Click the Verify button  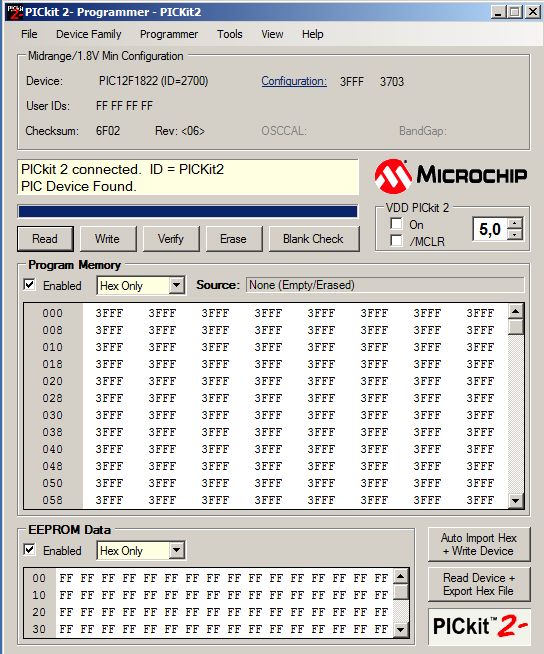(x=171, y=239)
